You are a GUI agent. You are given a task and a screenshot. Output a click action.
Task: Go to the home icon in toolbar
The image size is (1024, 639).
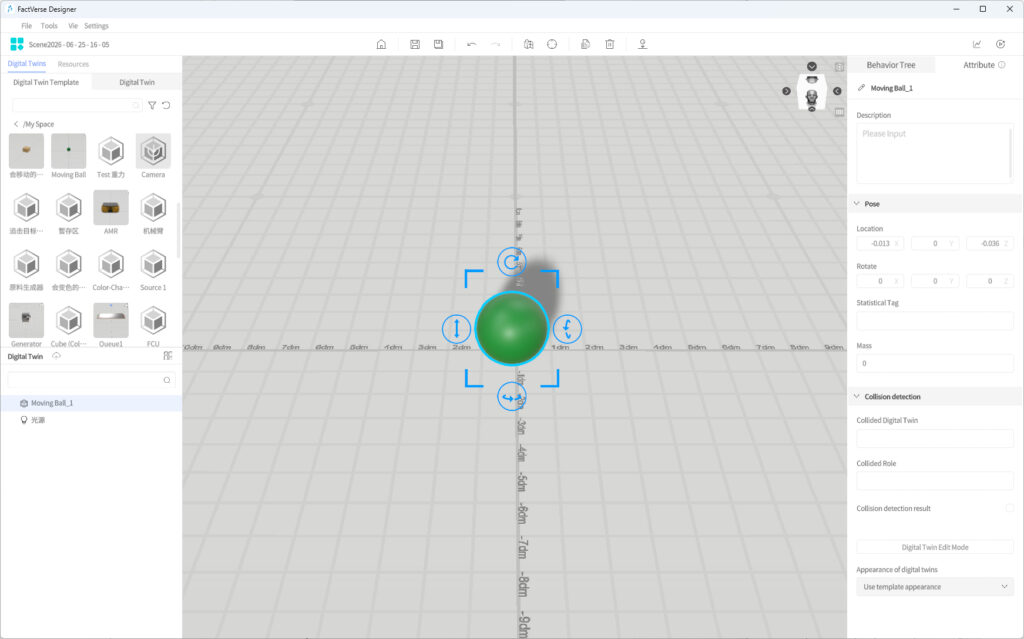pos(381,44)
